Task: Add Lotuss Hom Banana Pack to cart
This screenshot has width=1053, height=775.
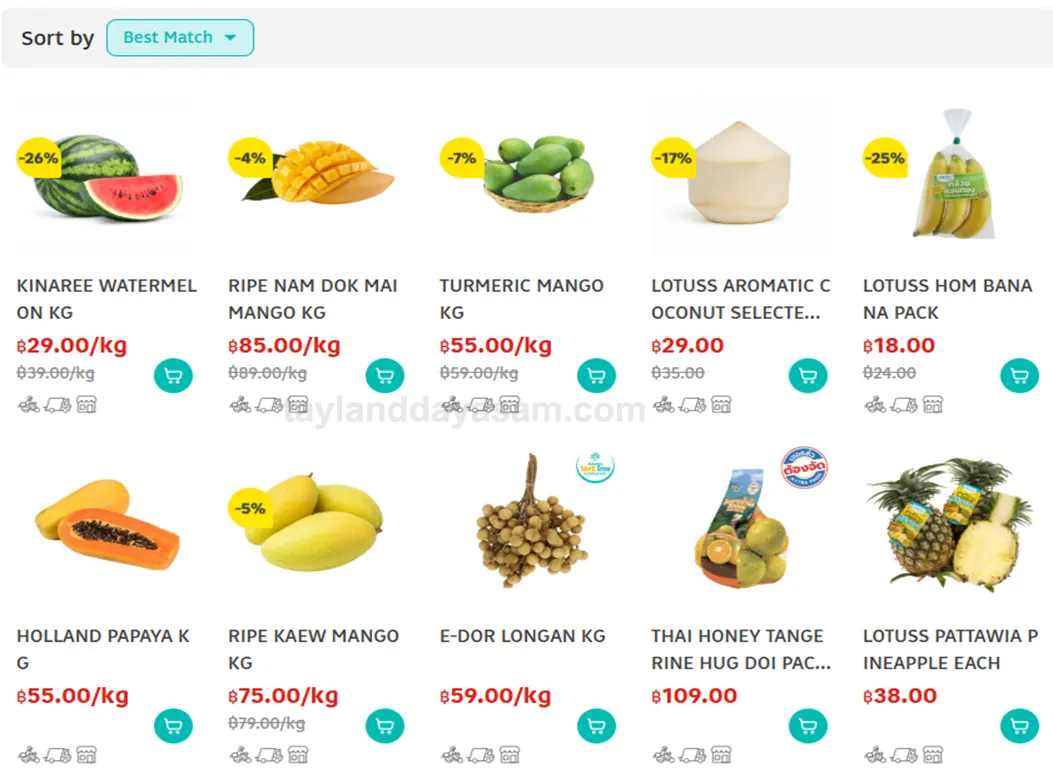Action: click(1019, 376)
